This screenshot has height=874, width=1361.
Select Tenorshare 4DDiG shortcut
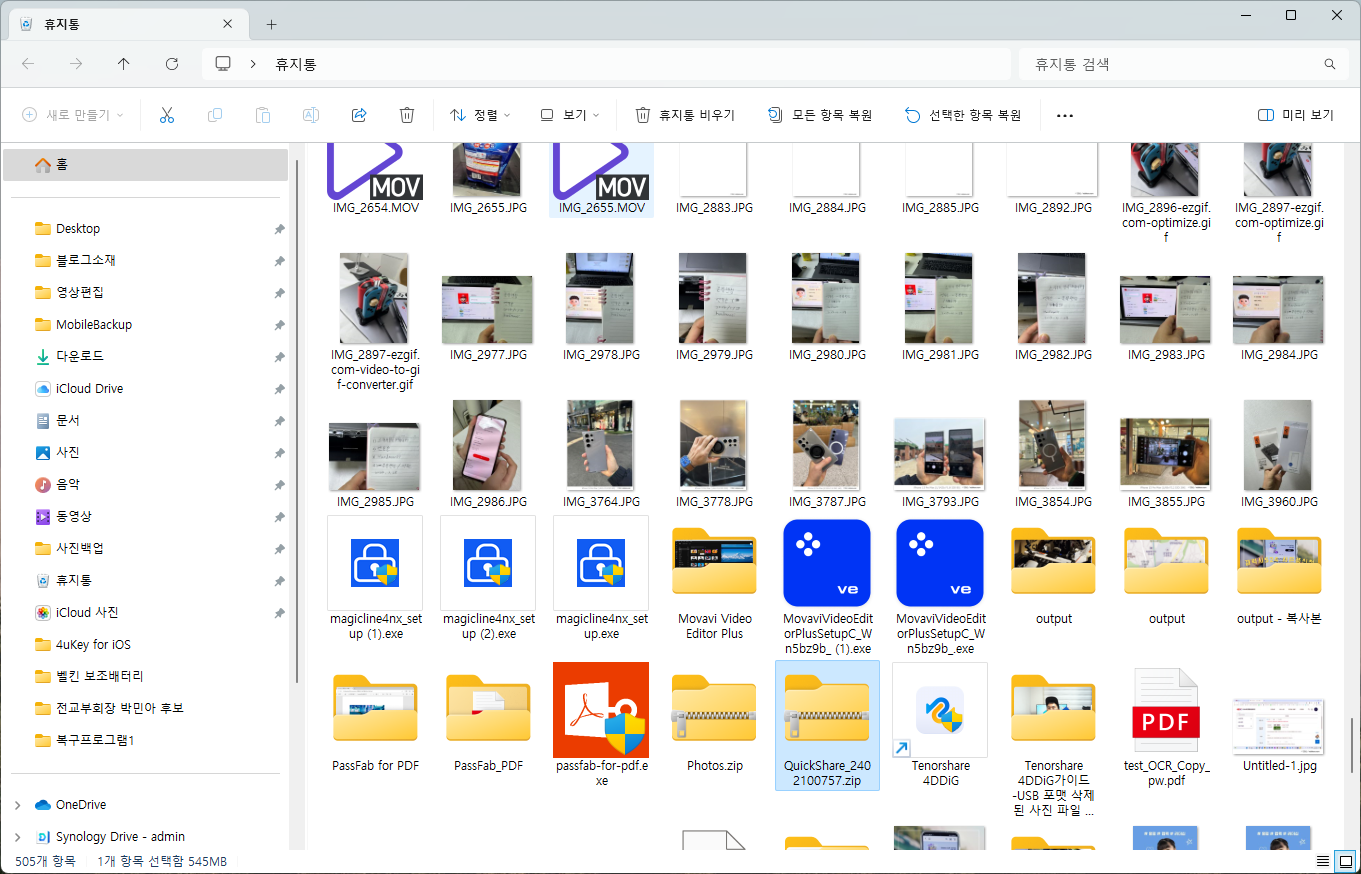click(x=941, y=725)
